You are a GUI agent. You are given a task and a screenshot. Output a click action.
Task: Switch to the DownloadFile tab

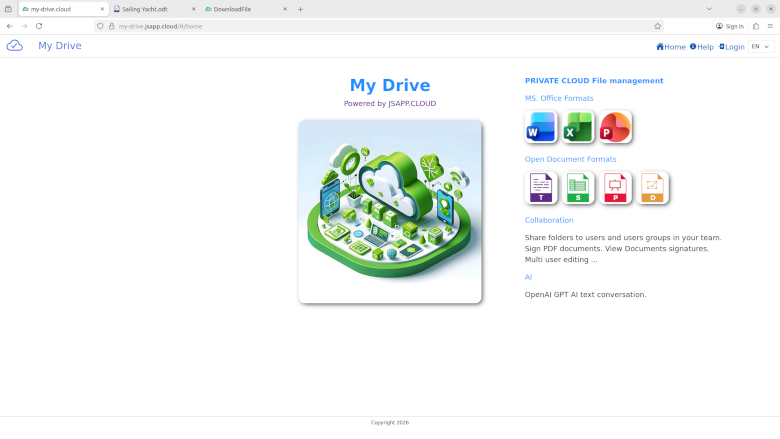point(240,9)
